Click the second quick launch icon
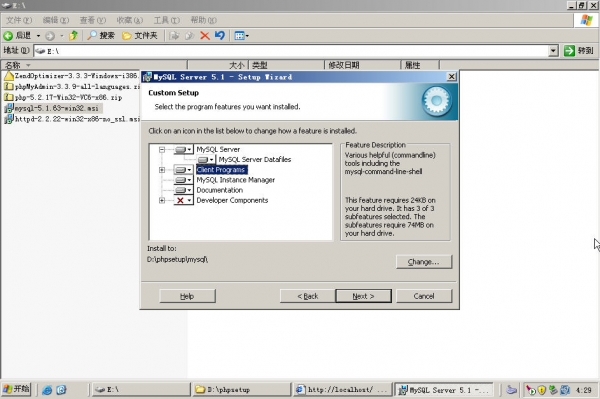600x399 pixels. [x=61, y=390]
